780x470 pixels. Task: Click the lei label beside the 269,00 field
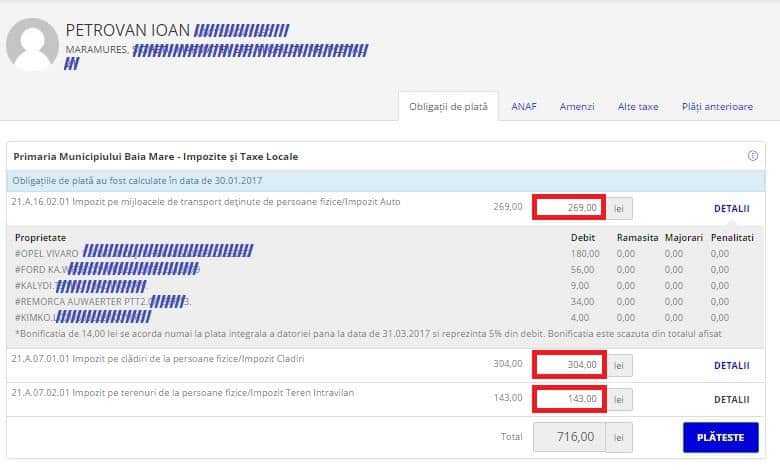point(620,208)
